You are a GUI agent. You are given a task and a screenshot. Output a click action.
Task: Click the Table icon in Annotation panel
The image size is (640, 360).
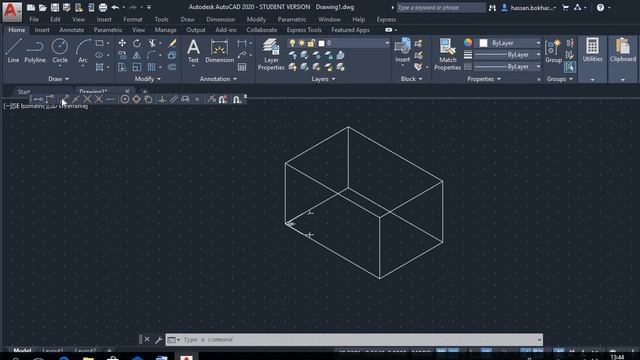[x=242, y=67]
